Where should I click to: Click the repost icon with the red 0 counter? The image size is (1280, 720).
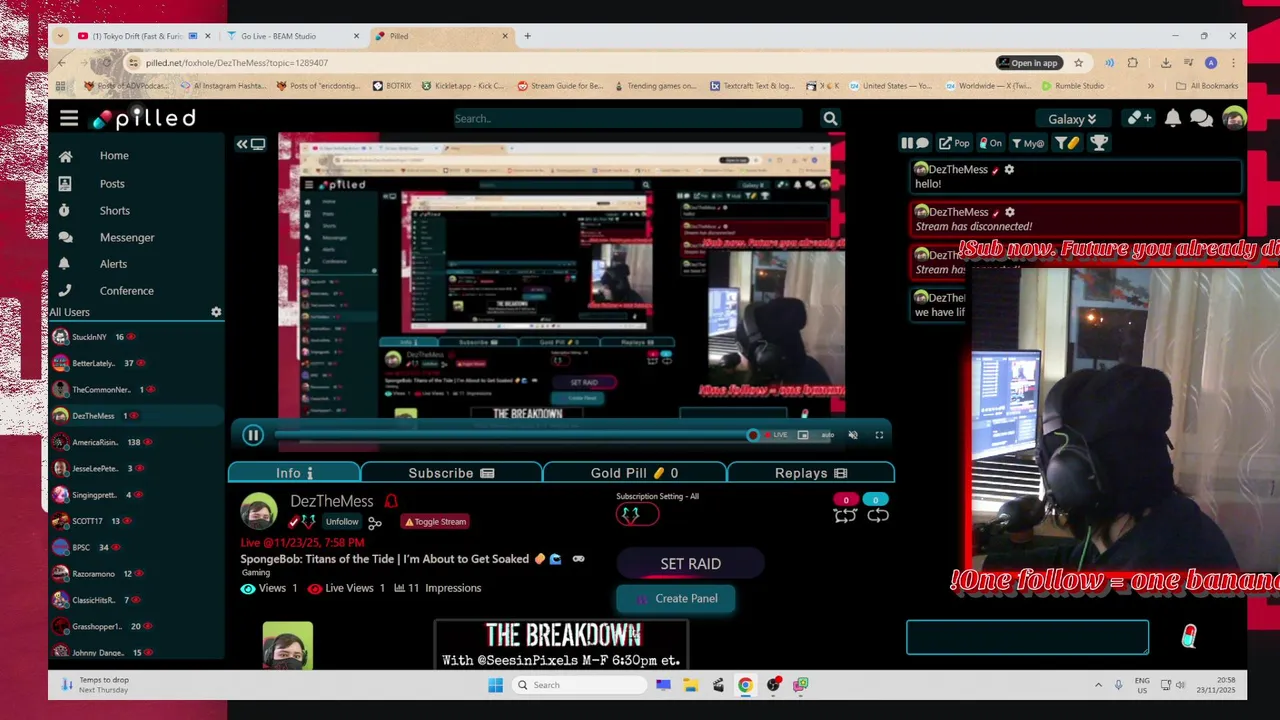[x=845, y=515]
